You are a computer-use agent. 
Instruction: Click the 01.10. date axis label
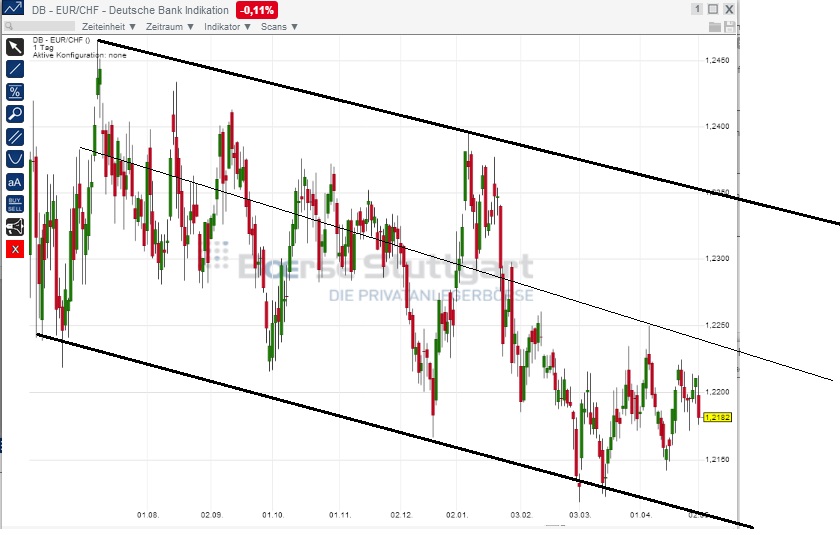(x=273, y=515)
